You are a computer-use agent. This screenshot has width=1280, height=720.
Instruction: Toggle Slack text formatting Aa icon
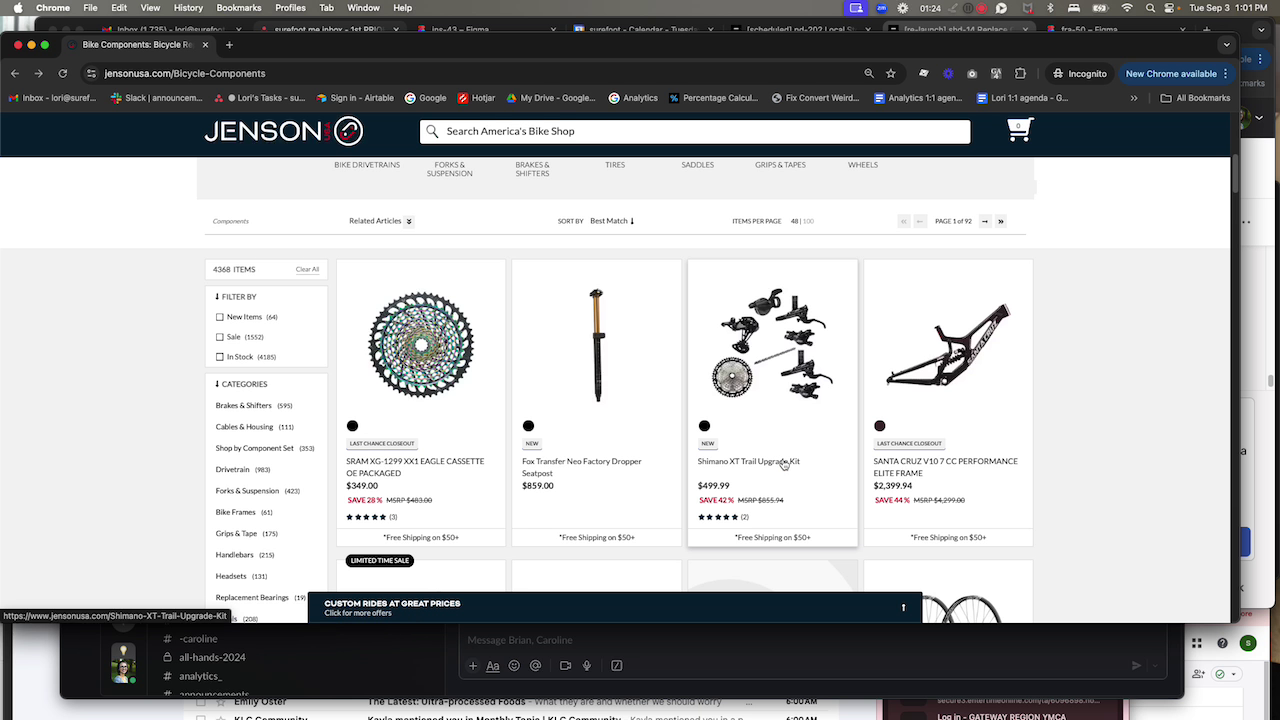coord(492,666)
